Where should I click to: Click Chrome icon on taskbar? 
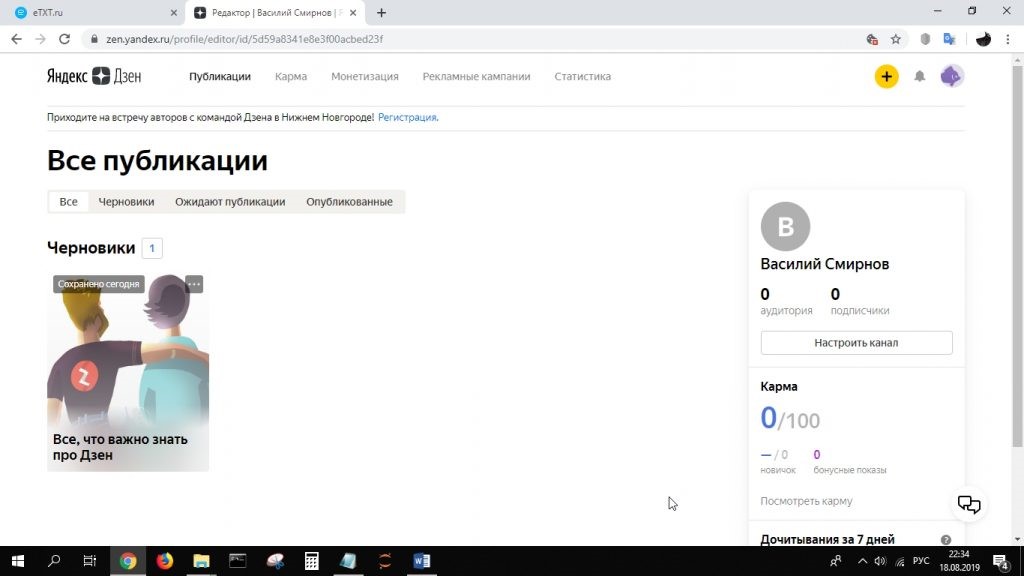tap(128, 561)
